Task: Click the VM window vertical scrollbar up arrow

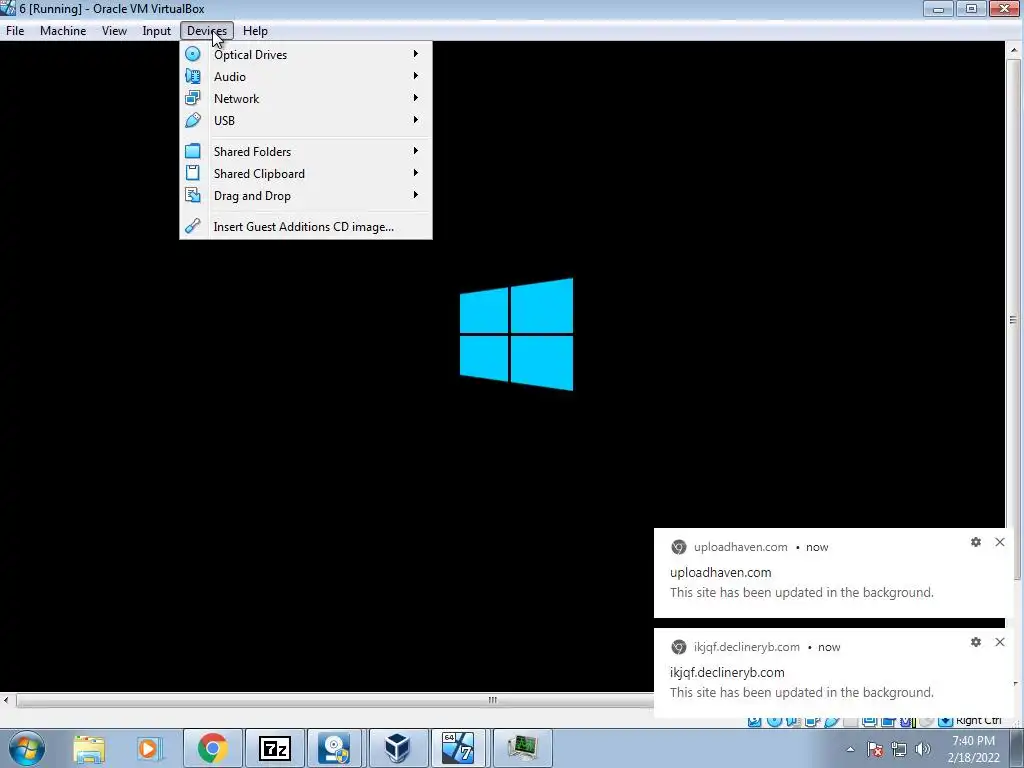Action: tap(1014, 50)
